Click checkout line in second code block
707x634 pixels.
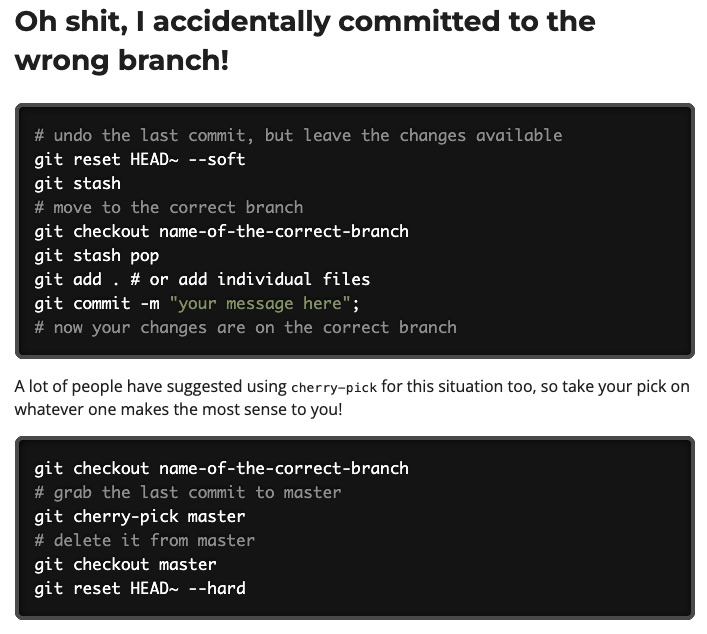point(221,469)
